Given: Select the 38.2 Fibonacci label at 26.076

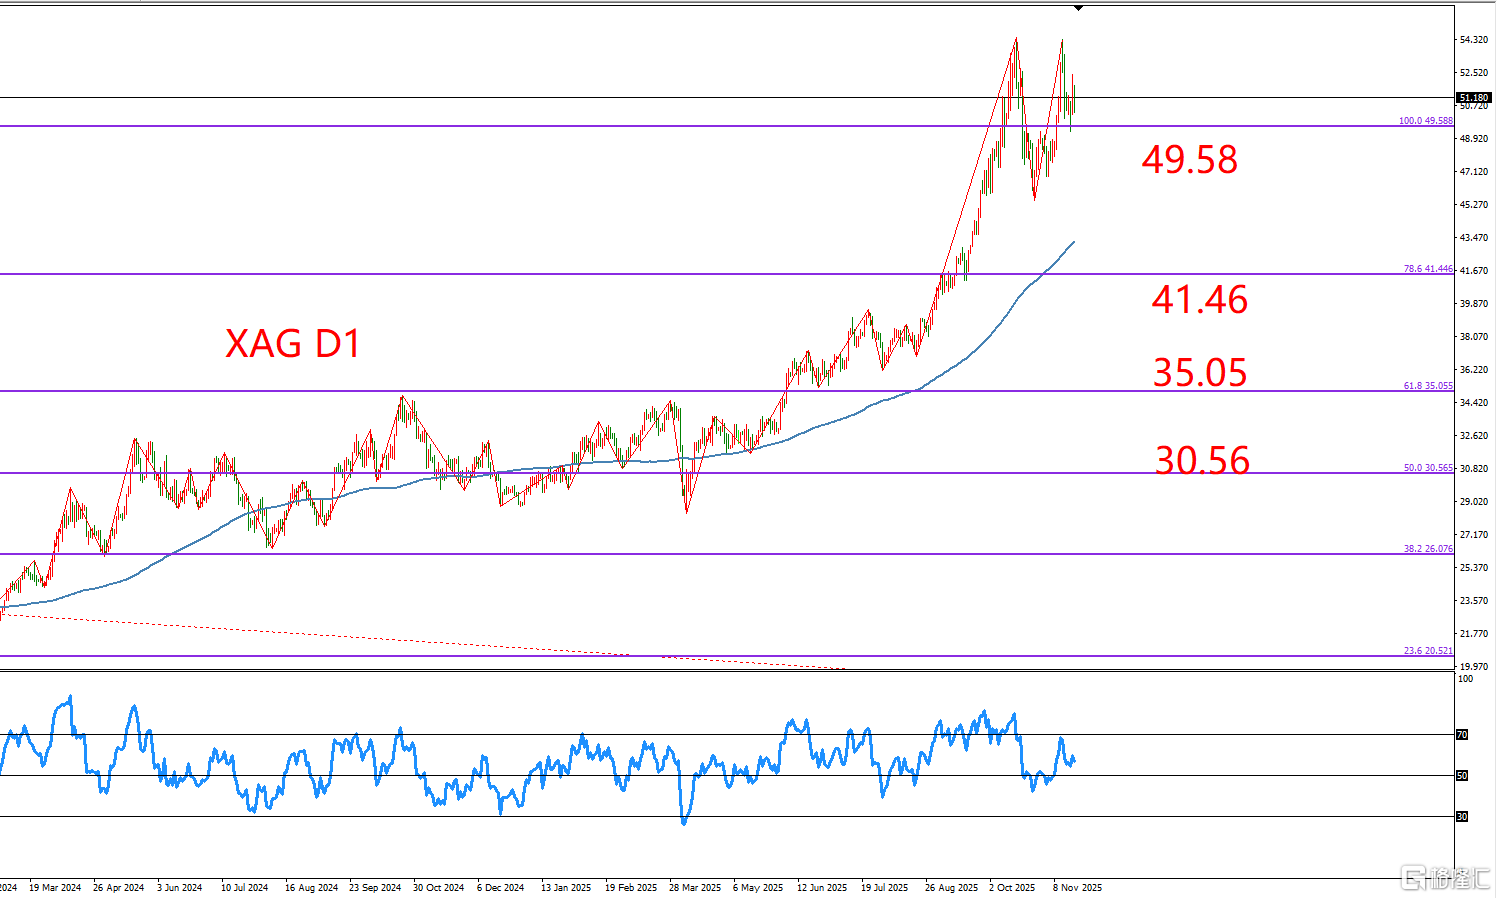Looking at the screenshot, I should pos(1428,549).
